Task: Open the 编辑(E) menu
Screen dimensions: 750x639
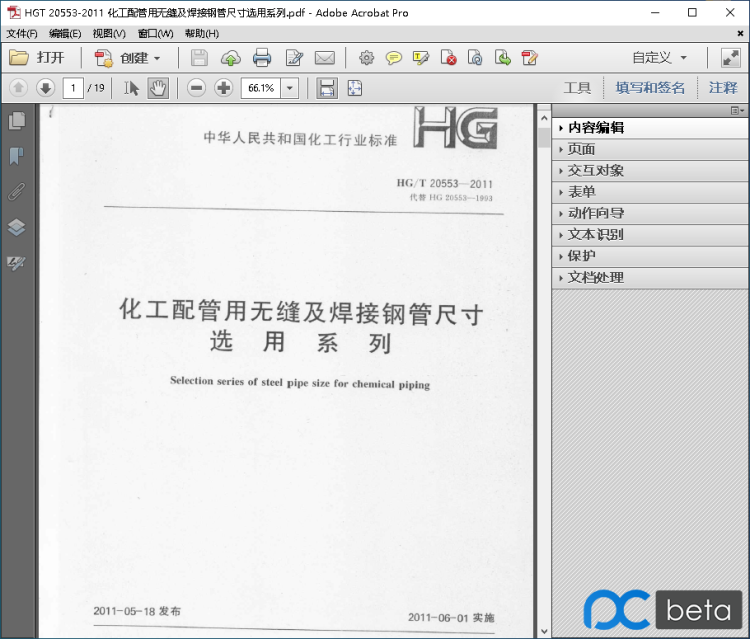Action: [65, 33]
